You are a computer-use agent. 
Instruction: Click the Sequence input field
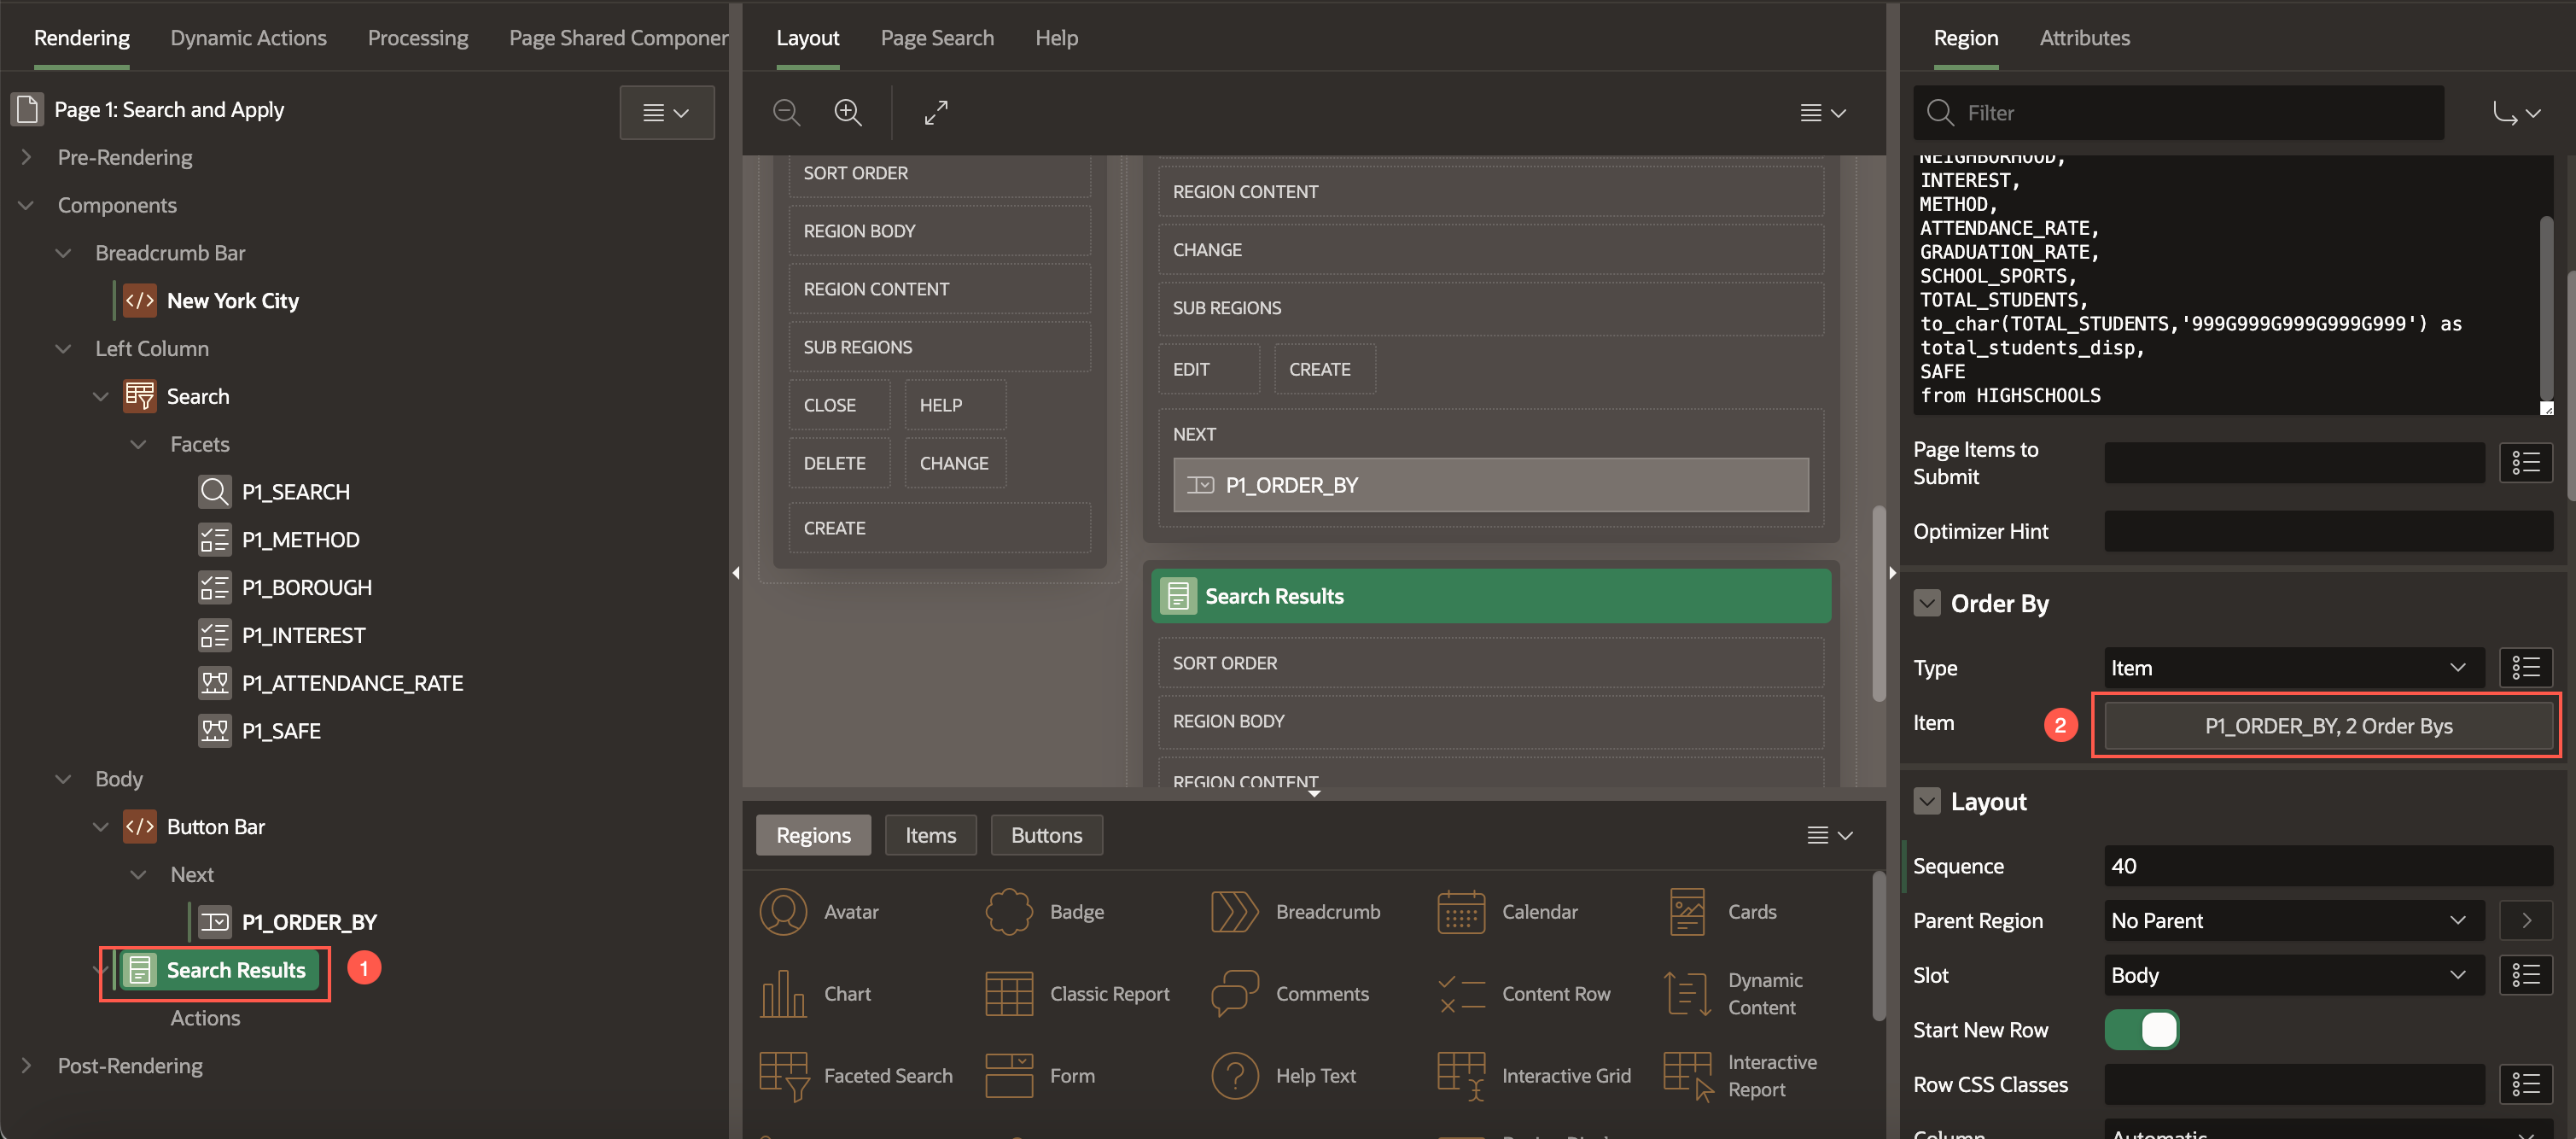click(x=2328, y=866)
